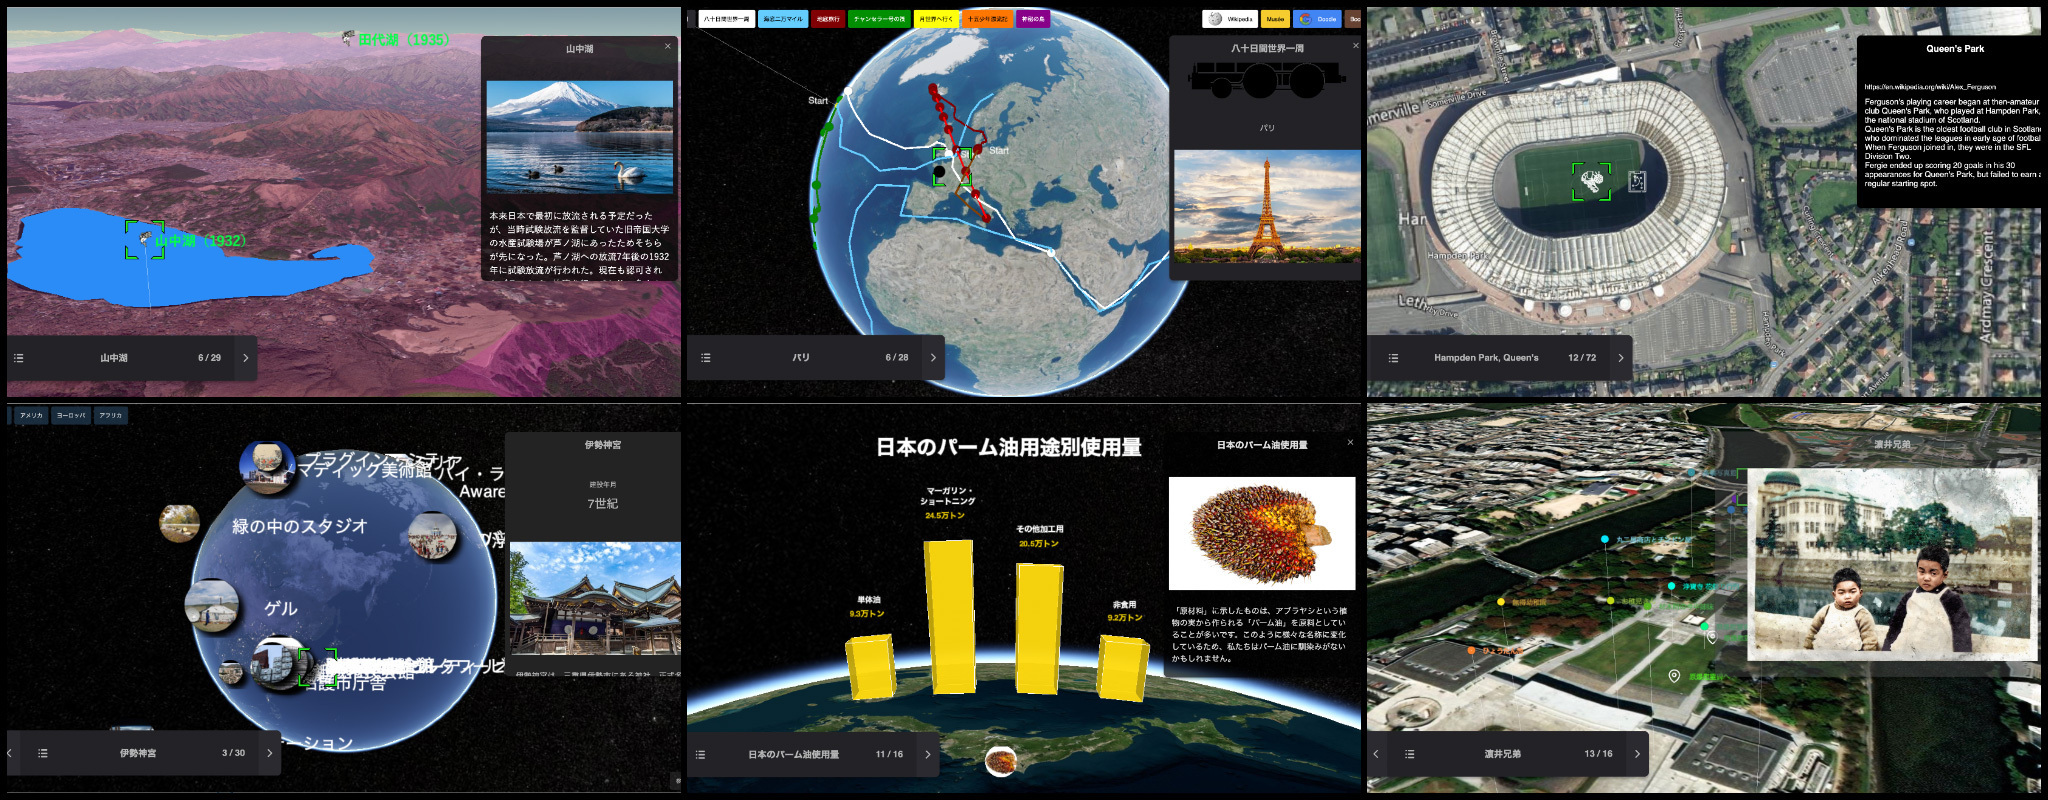Select the 11 / 16 slide counter
The image size is (2048, 800).
pyautogui.click(x=889, y=754)
